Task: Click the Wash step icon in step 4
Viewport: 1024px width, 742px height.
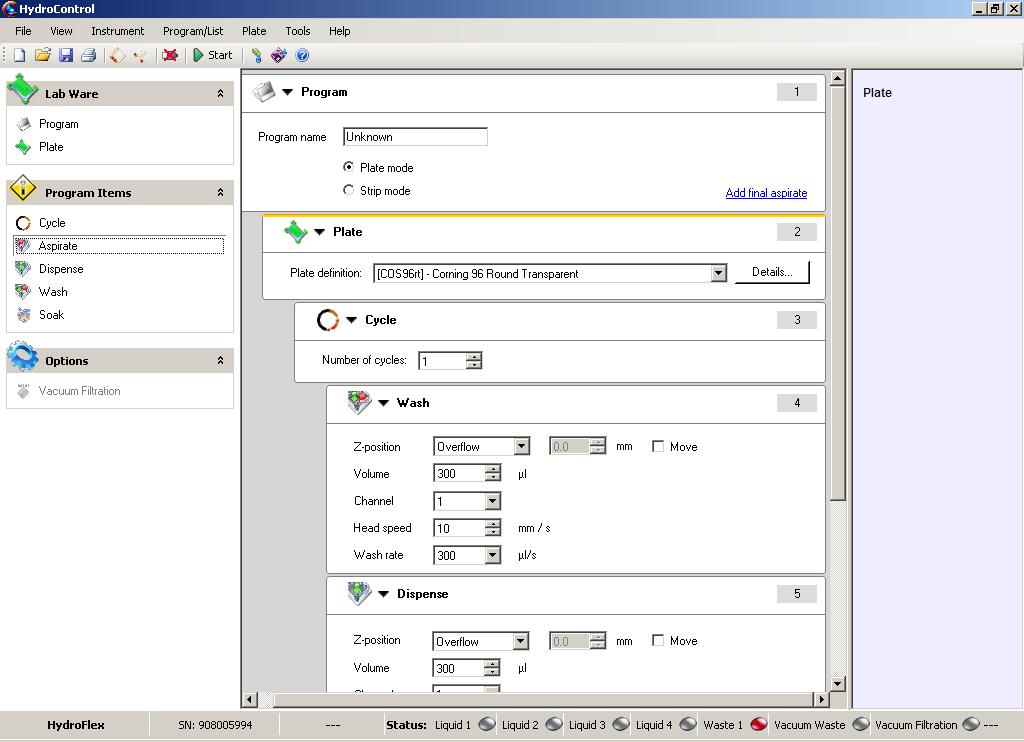Action: pyautogui.click(x=359, y=402)
